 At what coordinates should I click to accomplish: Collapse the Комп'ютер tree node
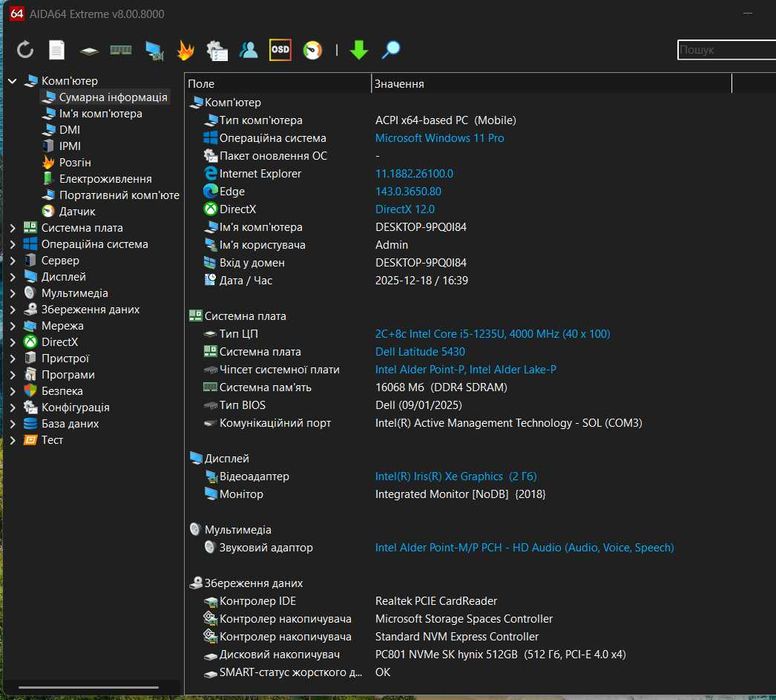pyautogui.click(x=12, y=81)
